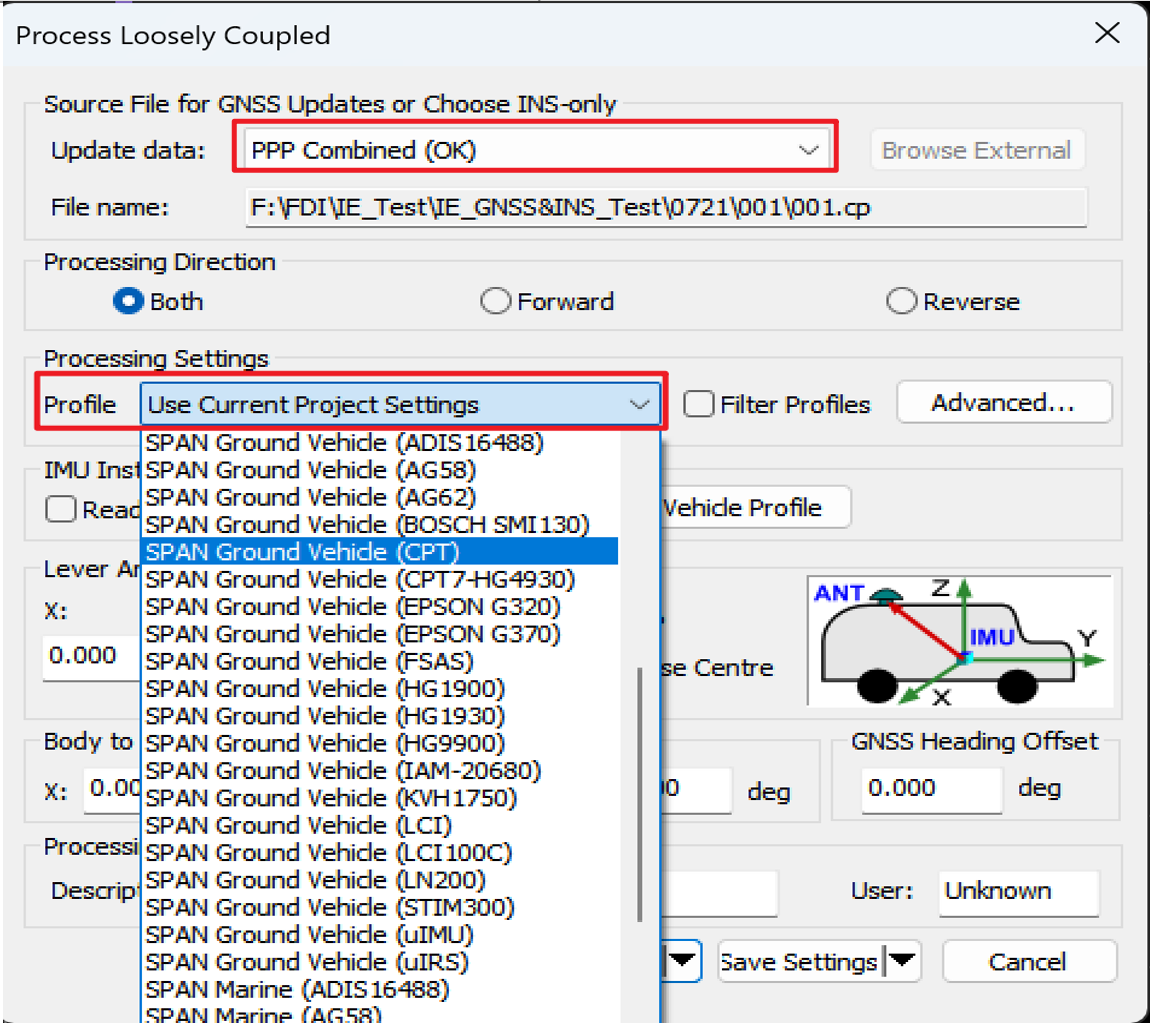Pick SPAN Ground Vehicle (EPSON G320)
Screen dimensions: 1150x1025
point(380,606)
